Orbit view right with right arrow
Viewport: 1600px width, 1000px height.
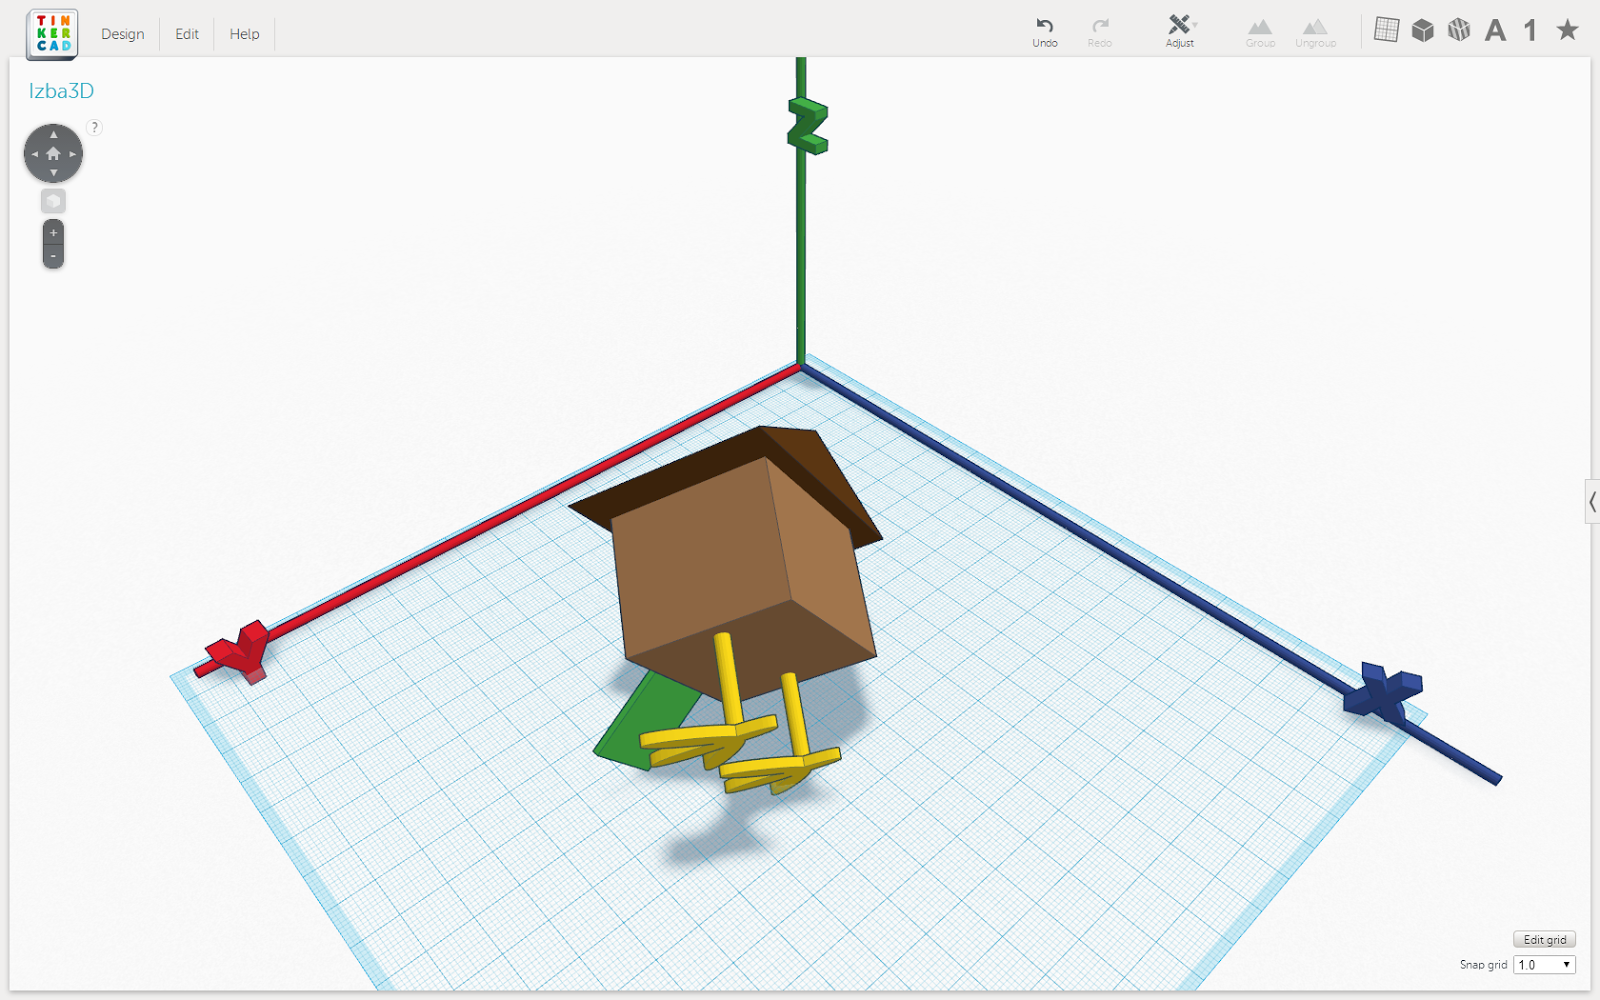pyautogui.click(x=73, y=154)
